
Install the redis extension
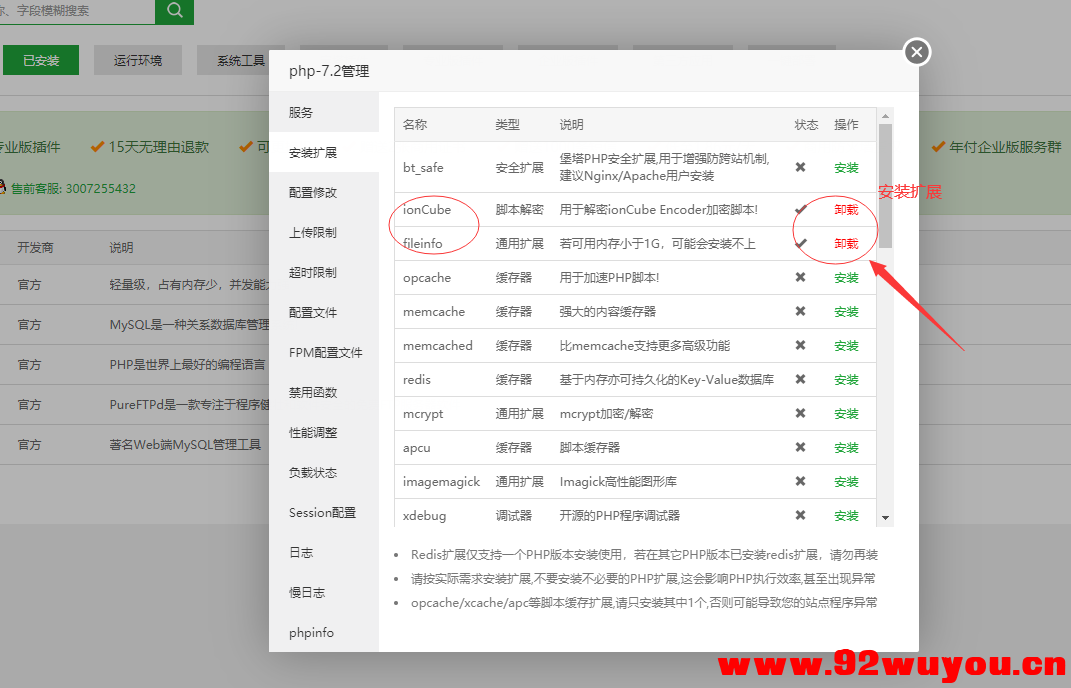tap(846, 379)
